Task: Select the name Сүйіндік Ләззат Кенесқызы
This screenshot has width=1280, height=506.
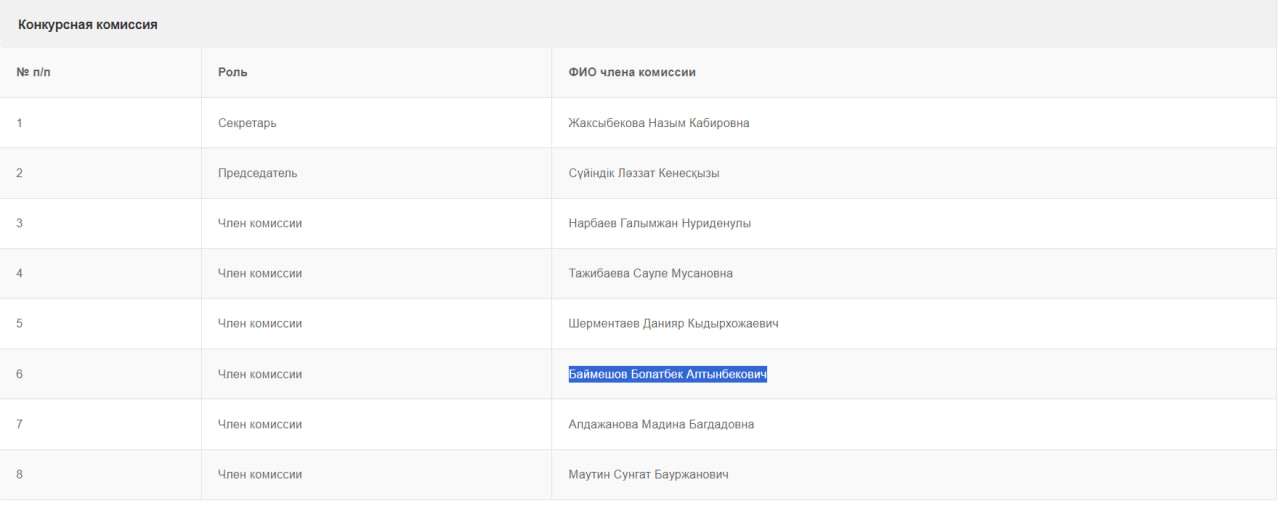Action: [643, 173]
